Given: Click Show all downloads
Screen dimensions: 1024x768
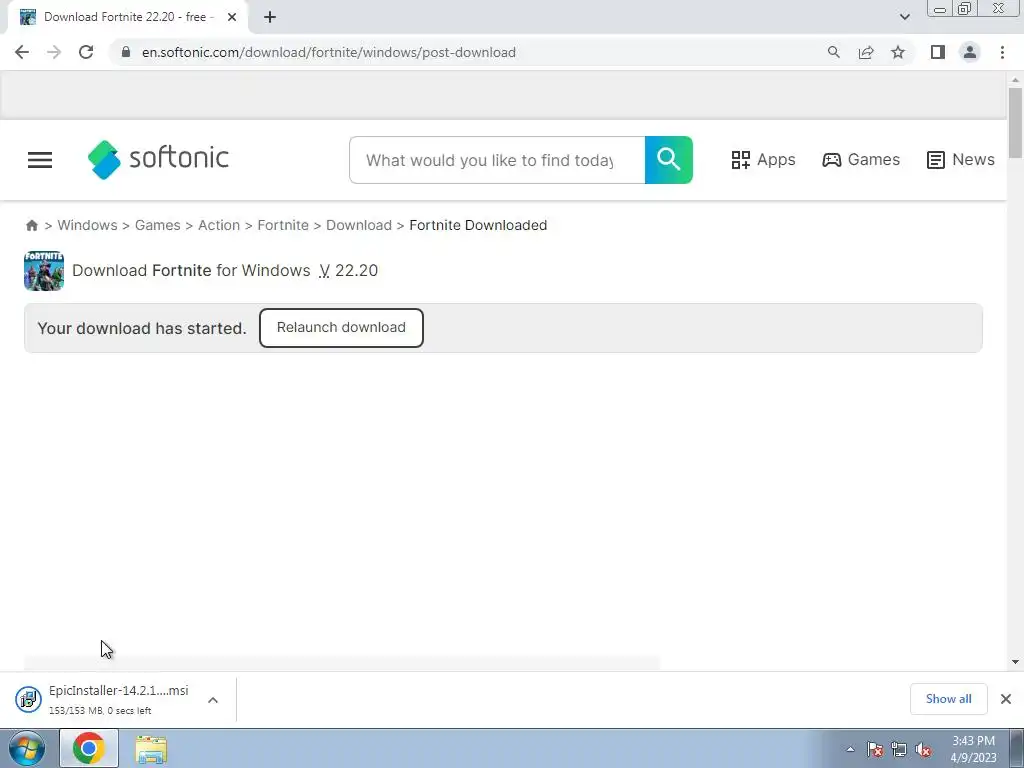Looking at the screenshot, I should (x=948, y=699).
